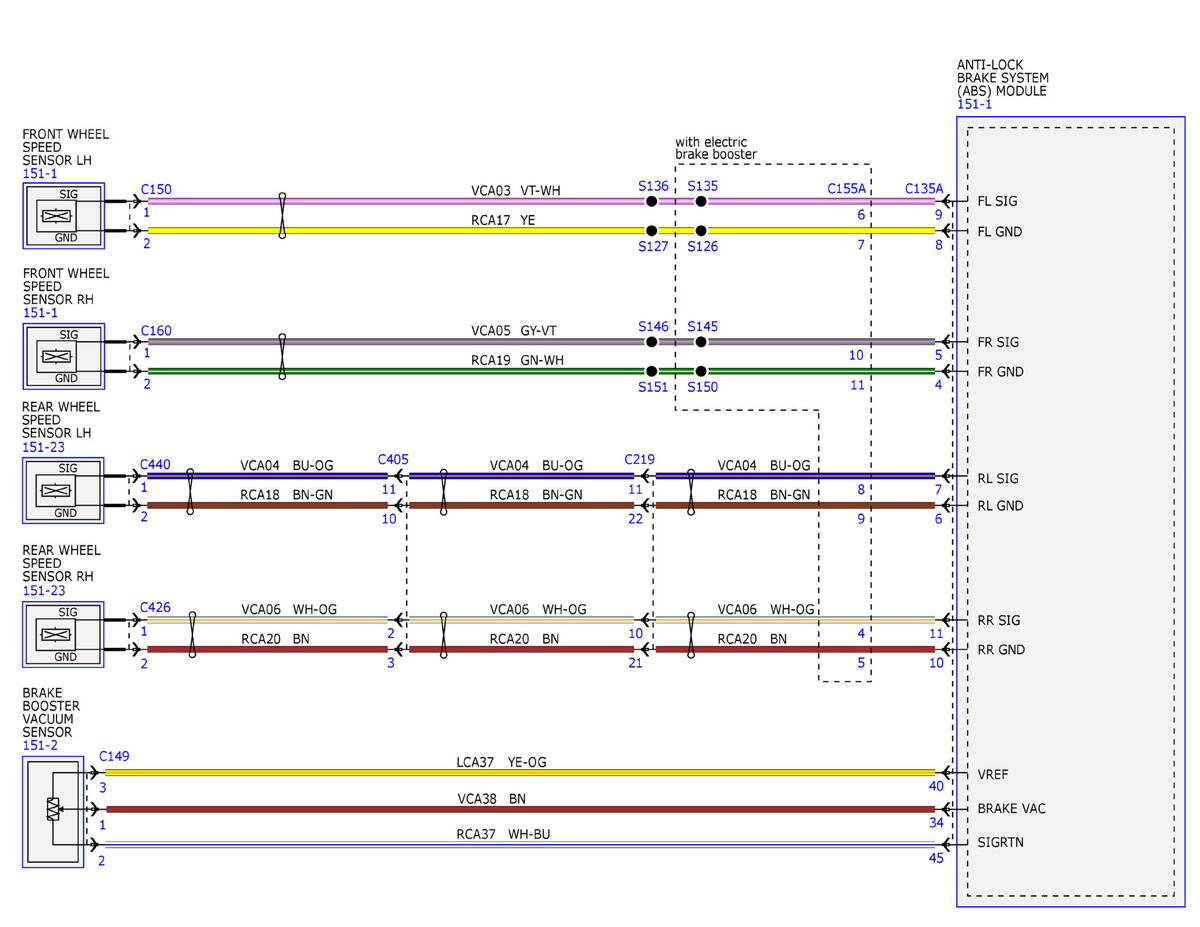Open the 151-1 link under Front Wheel Speed Sensor RH
1200x927 pixels.
pyautogui.click(x=38, y=314)
